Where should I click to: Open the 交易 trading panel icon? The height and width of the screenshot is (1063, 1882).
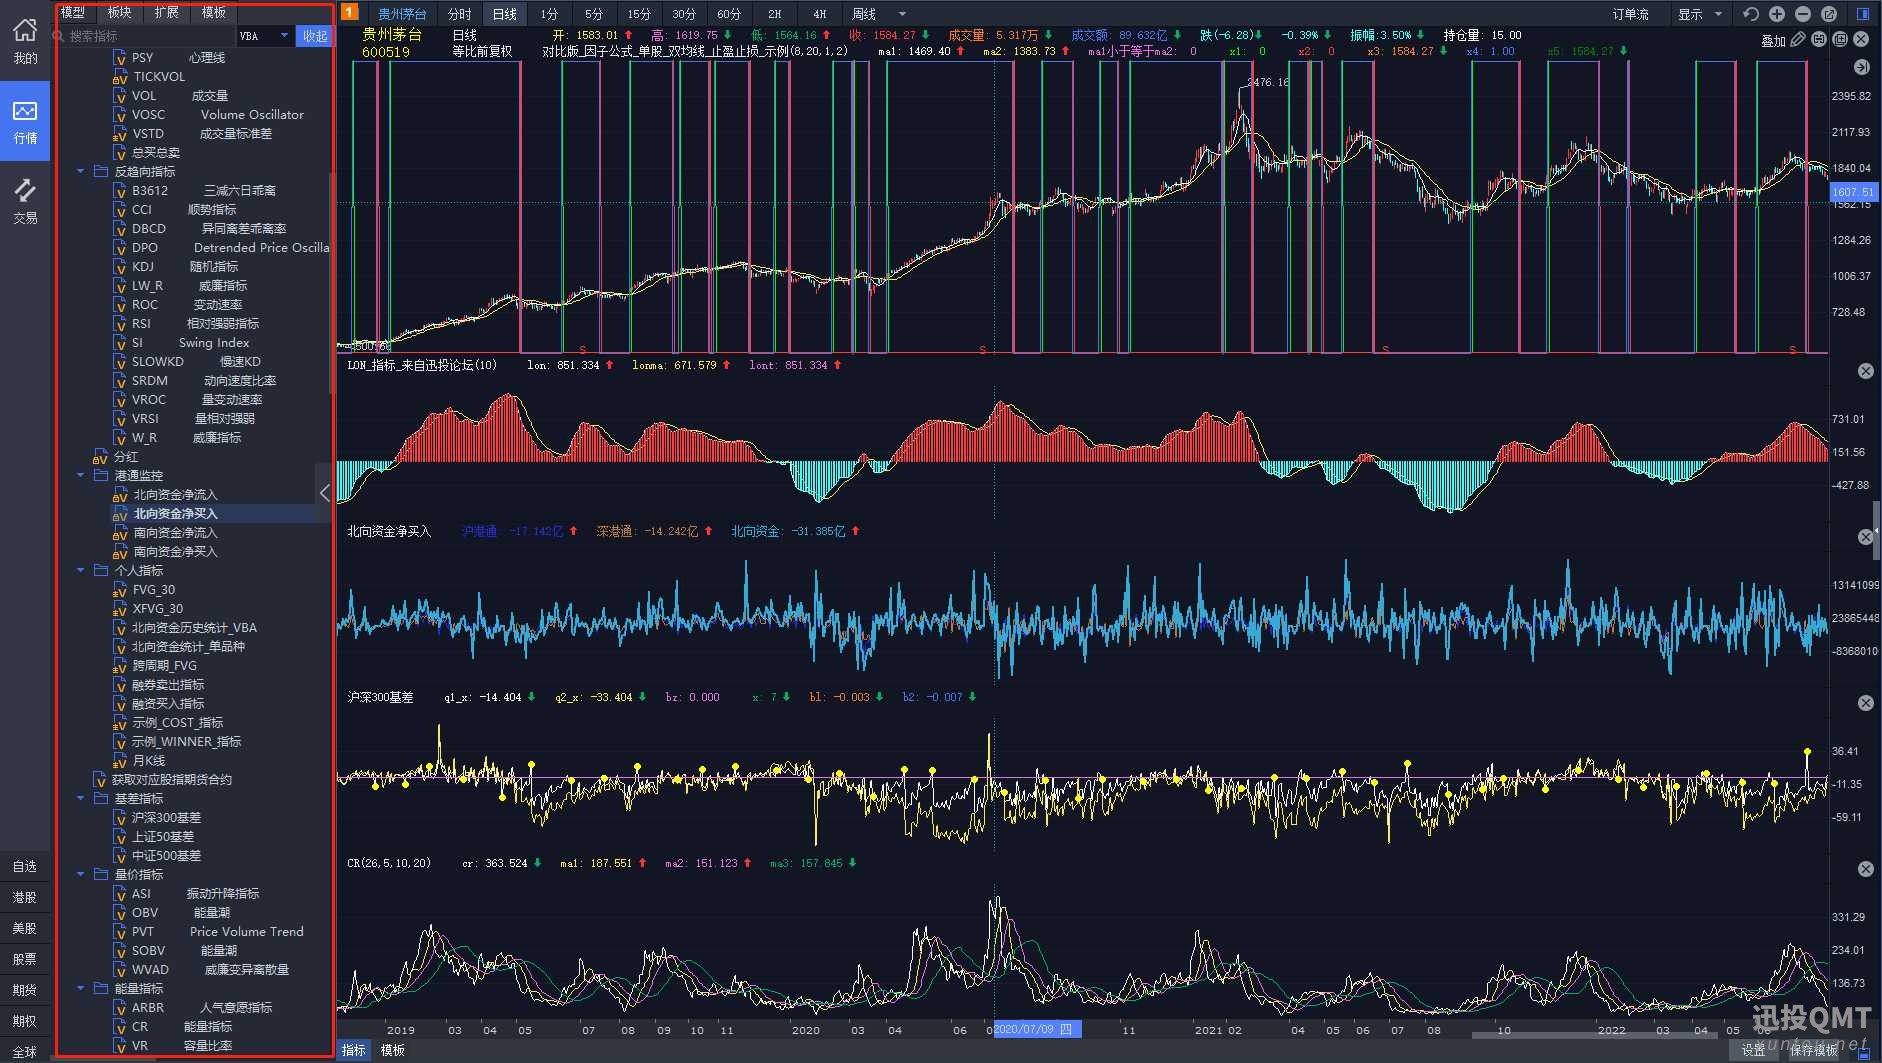point(25,201)
